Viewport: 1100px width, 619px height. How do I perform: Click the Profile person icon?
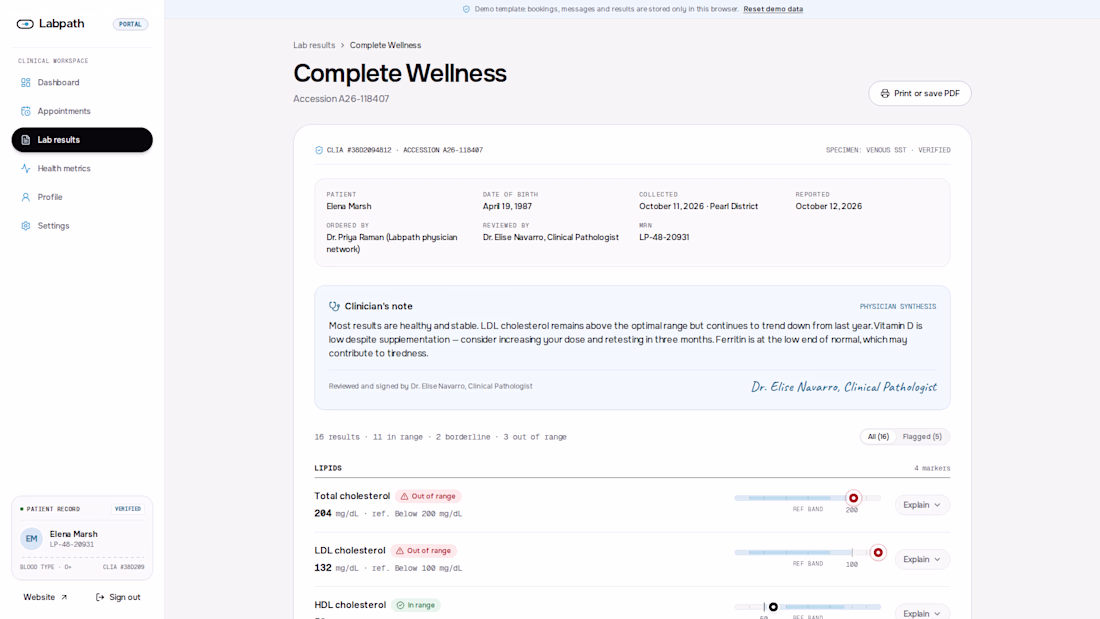click(26, 197)
